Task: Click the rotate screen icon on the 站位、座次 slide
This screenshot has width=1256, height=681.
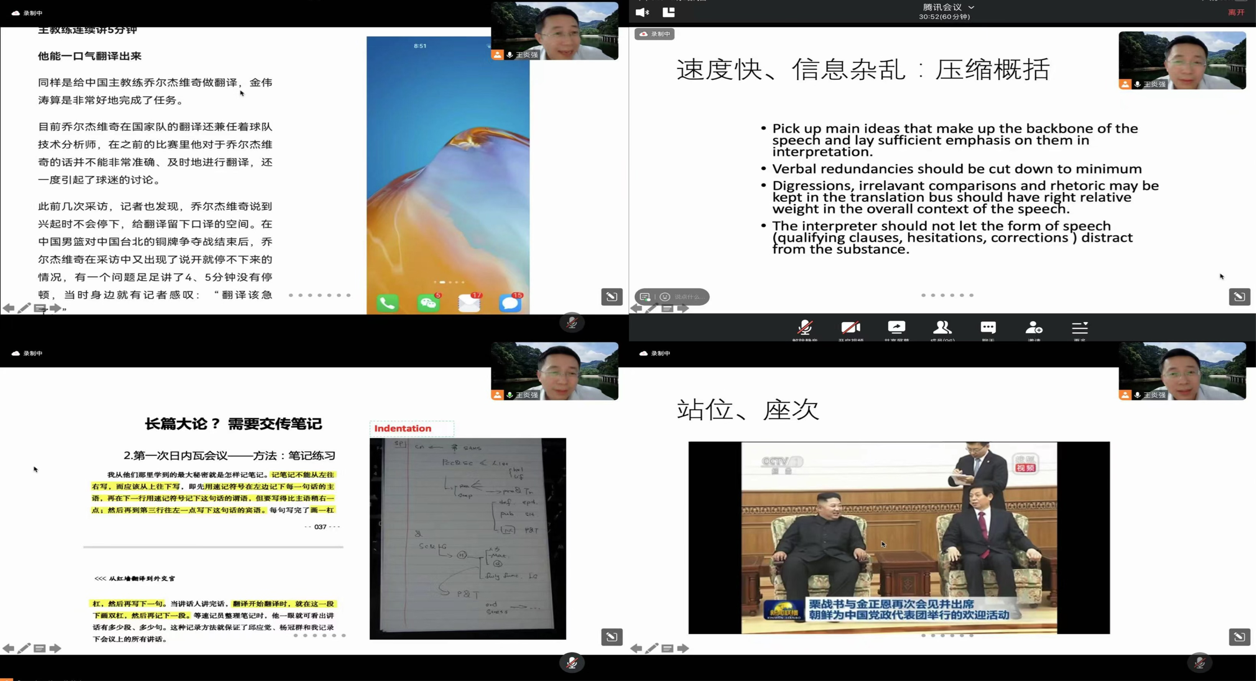Action: 1239,637
